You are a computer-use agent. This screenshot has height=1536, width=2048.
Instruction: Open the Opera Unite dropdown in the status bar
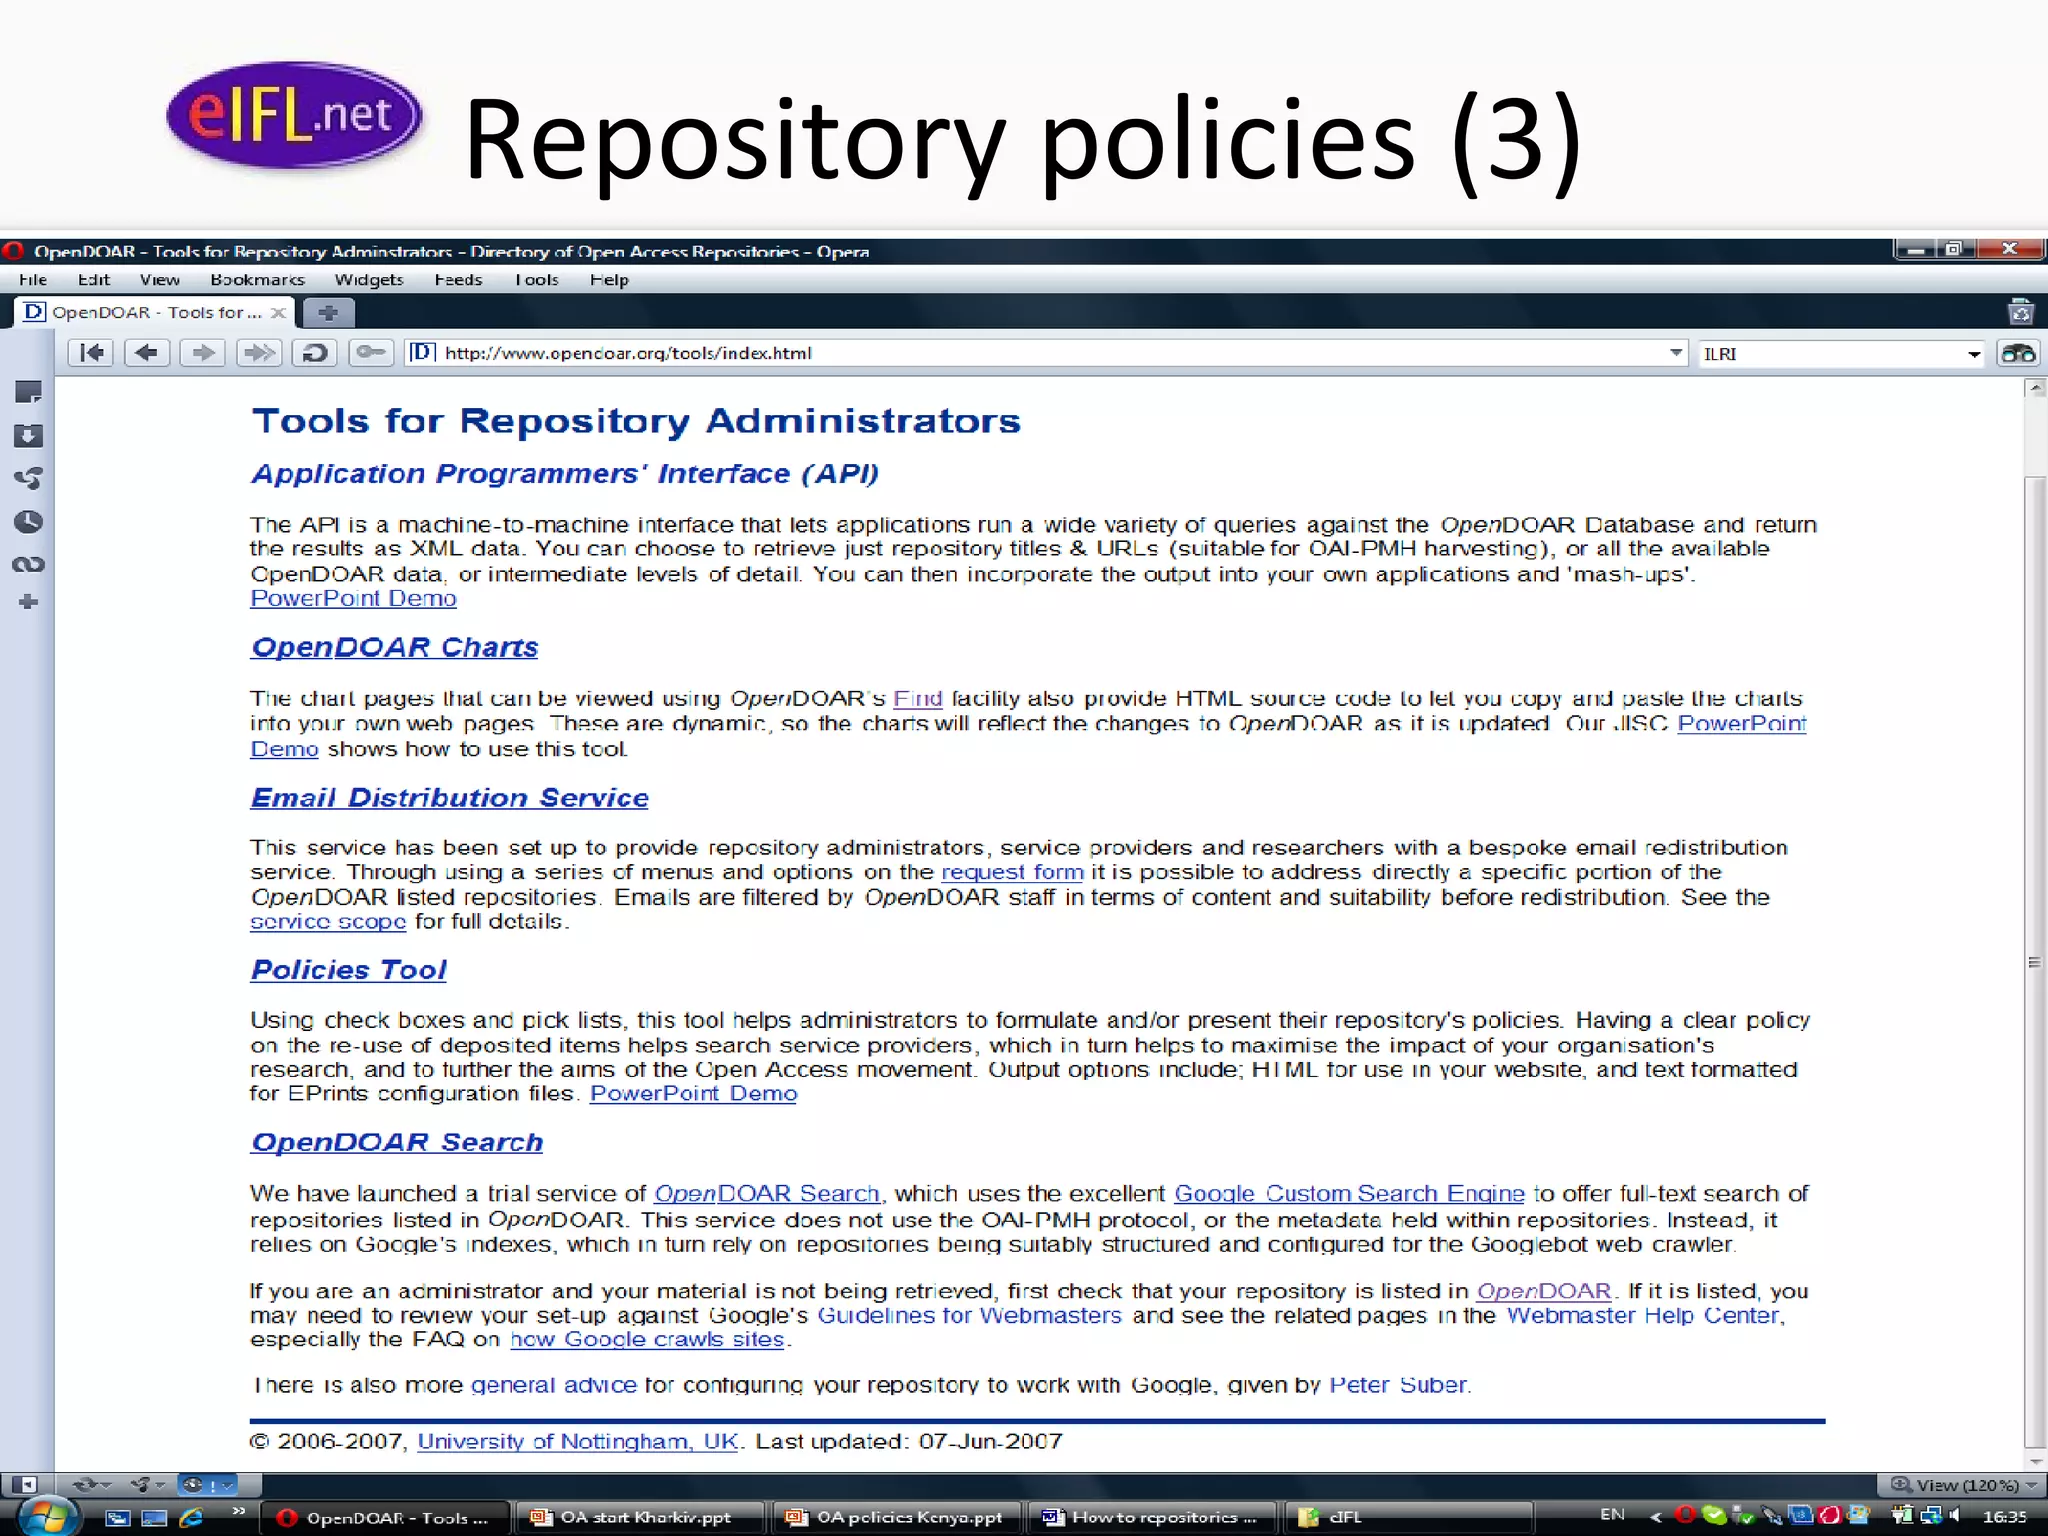coord(148,1485)
